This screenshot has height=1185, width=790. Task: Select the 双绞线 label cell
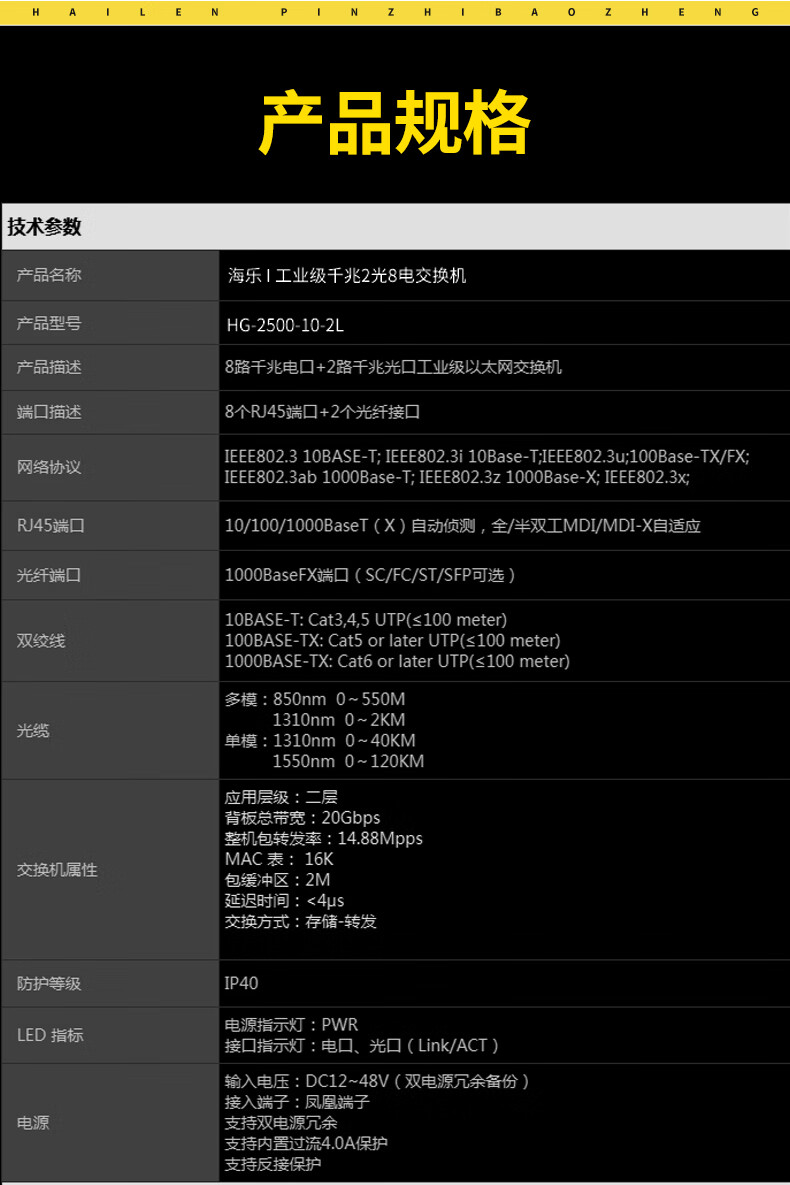coord(110,641)
